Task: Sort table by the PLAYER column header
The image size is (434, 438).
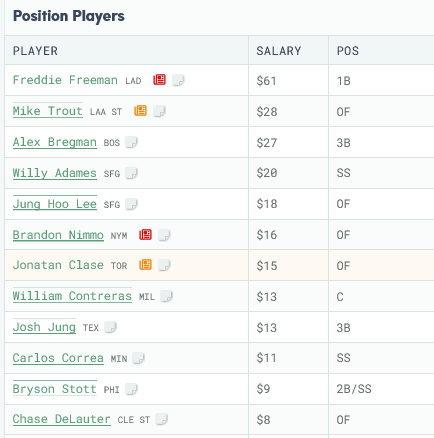Action: point(35,51)
